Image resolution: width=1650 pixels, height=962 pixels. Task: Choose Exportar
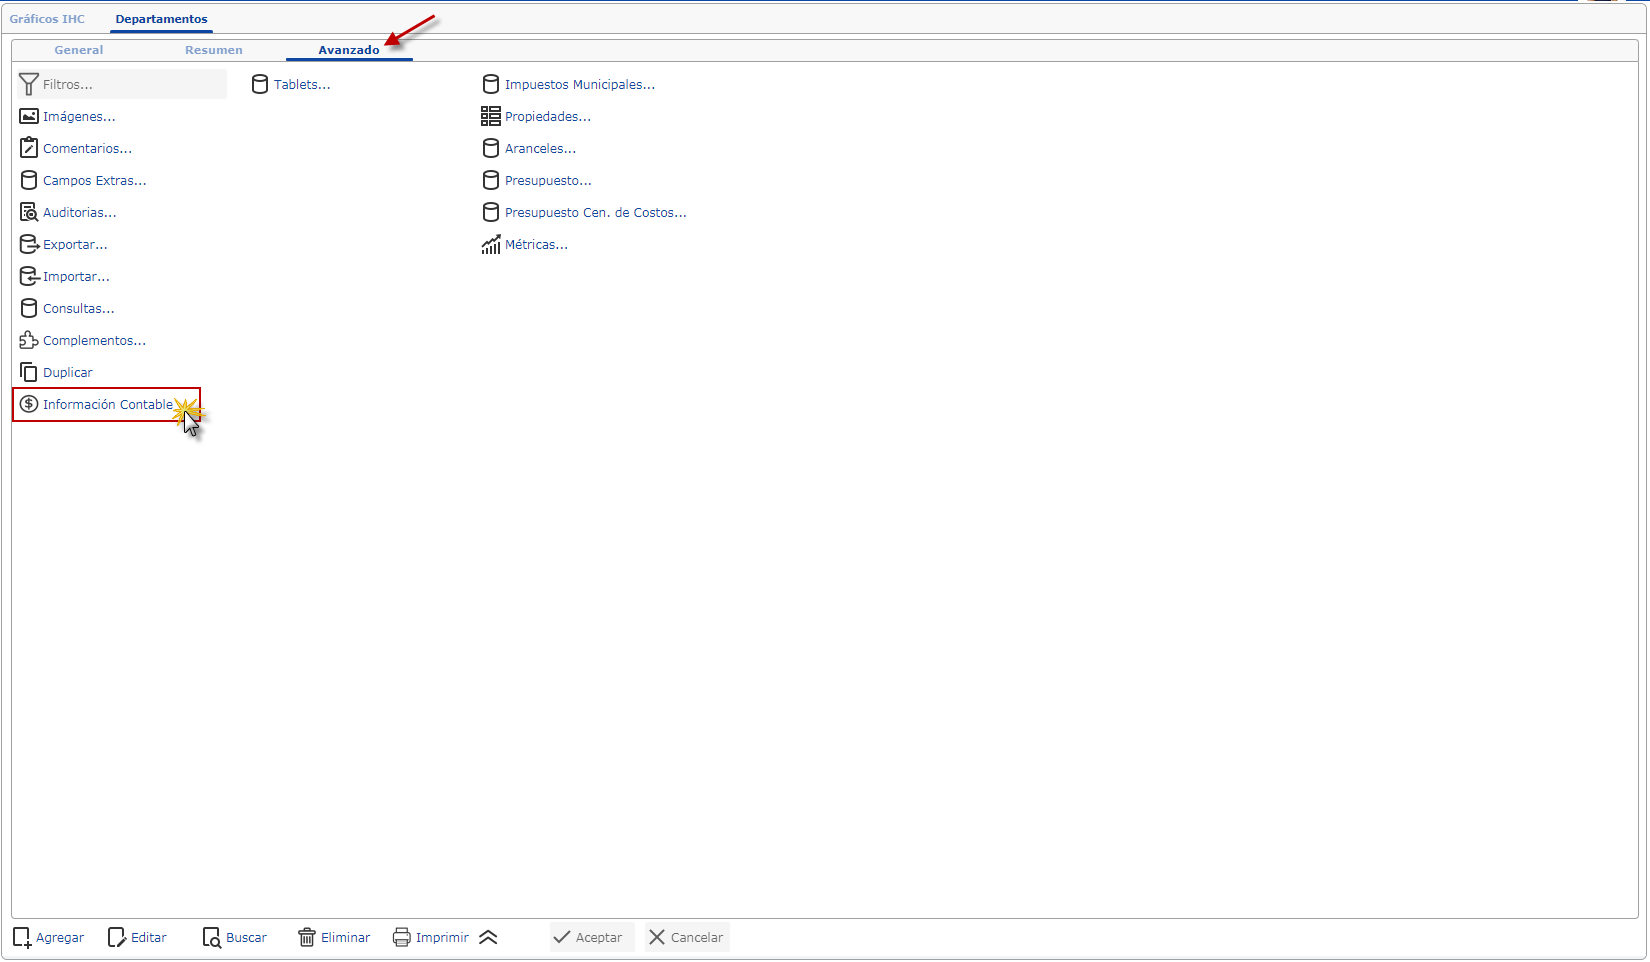[x=75, y=245]
